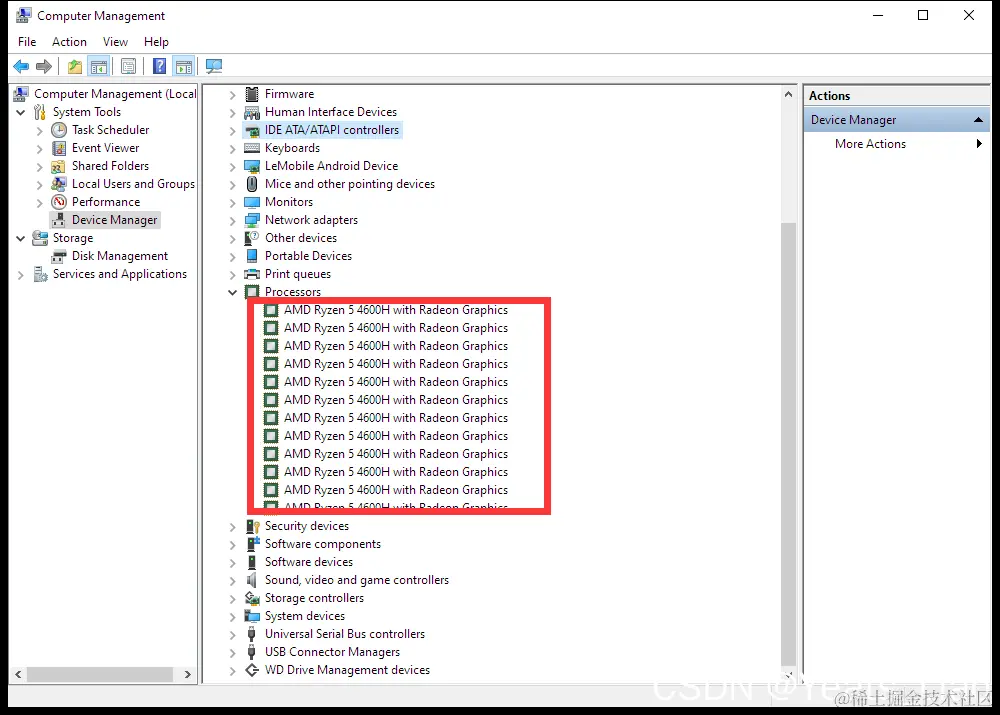Screen dimensions: 1000x715
Task: Click the Monitors category icon
Action: pyautogui.click(x=252, y=202)
